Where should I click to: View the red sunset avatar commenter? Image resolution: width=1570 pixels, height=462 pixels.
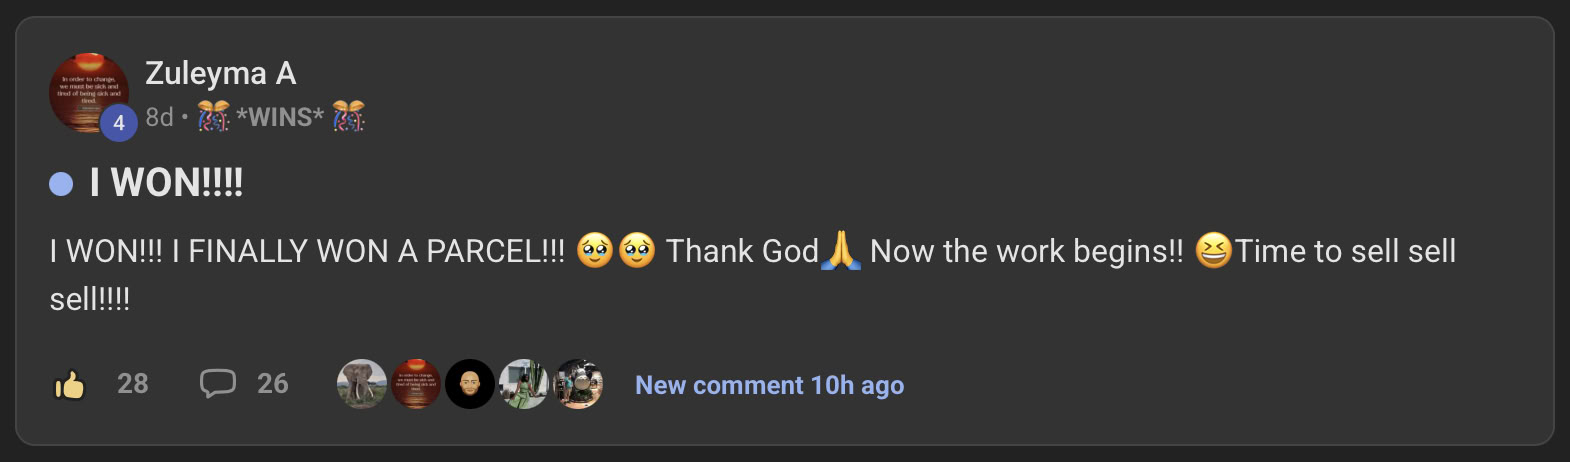click(416, 384)
